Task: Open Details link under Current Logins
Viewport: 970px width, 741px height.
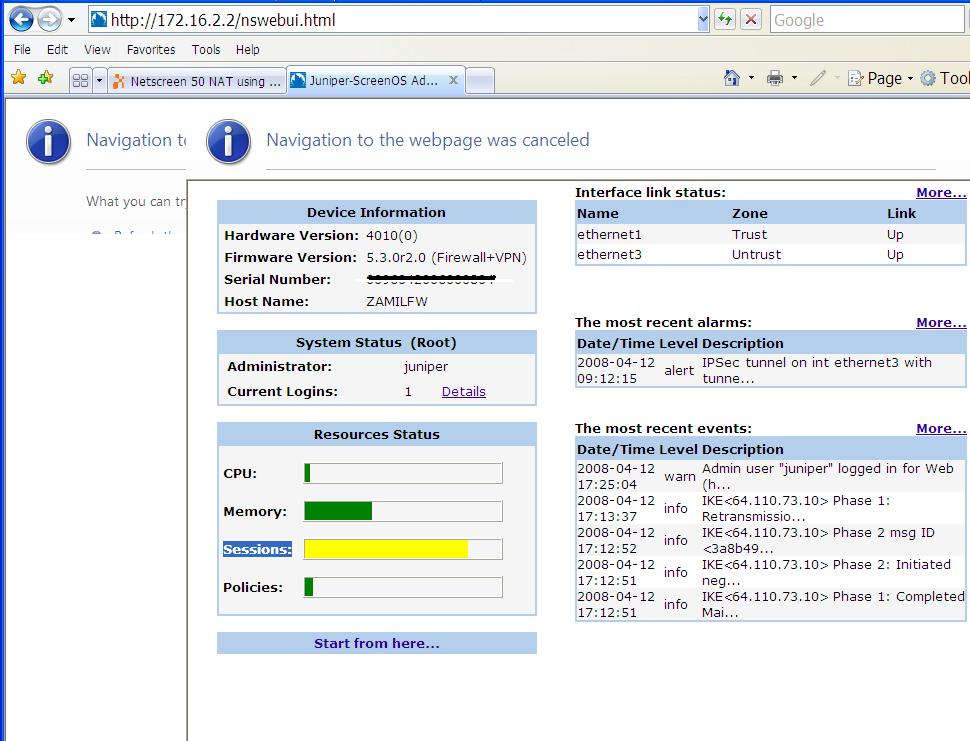Action: pyautogui.click(x=463, y=391)
